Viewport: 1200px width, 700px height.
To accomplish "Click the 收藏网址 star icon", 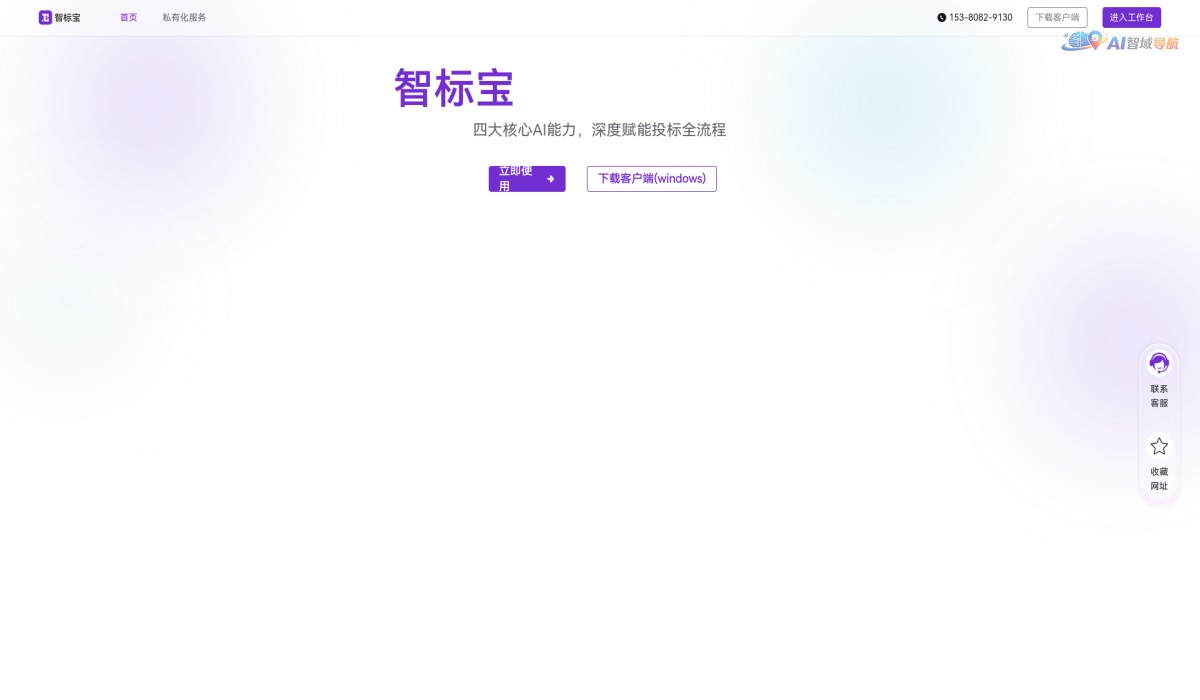I will tap(1159, 446).
